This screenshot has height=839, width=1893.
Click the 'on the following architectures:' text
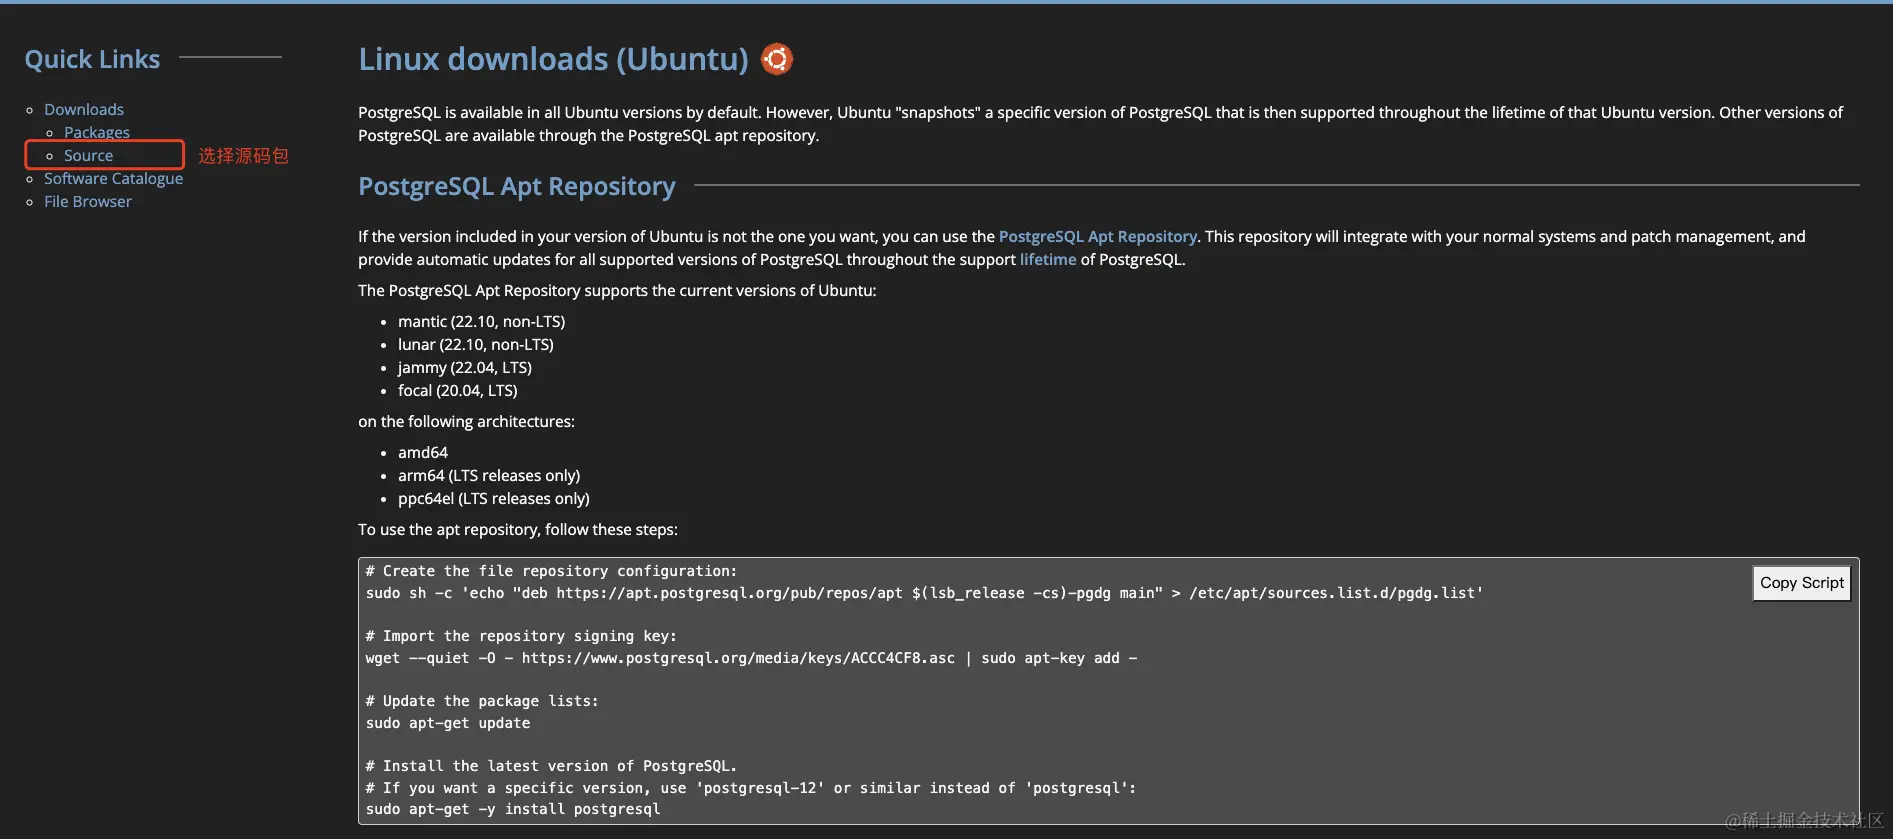466,421
